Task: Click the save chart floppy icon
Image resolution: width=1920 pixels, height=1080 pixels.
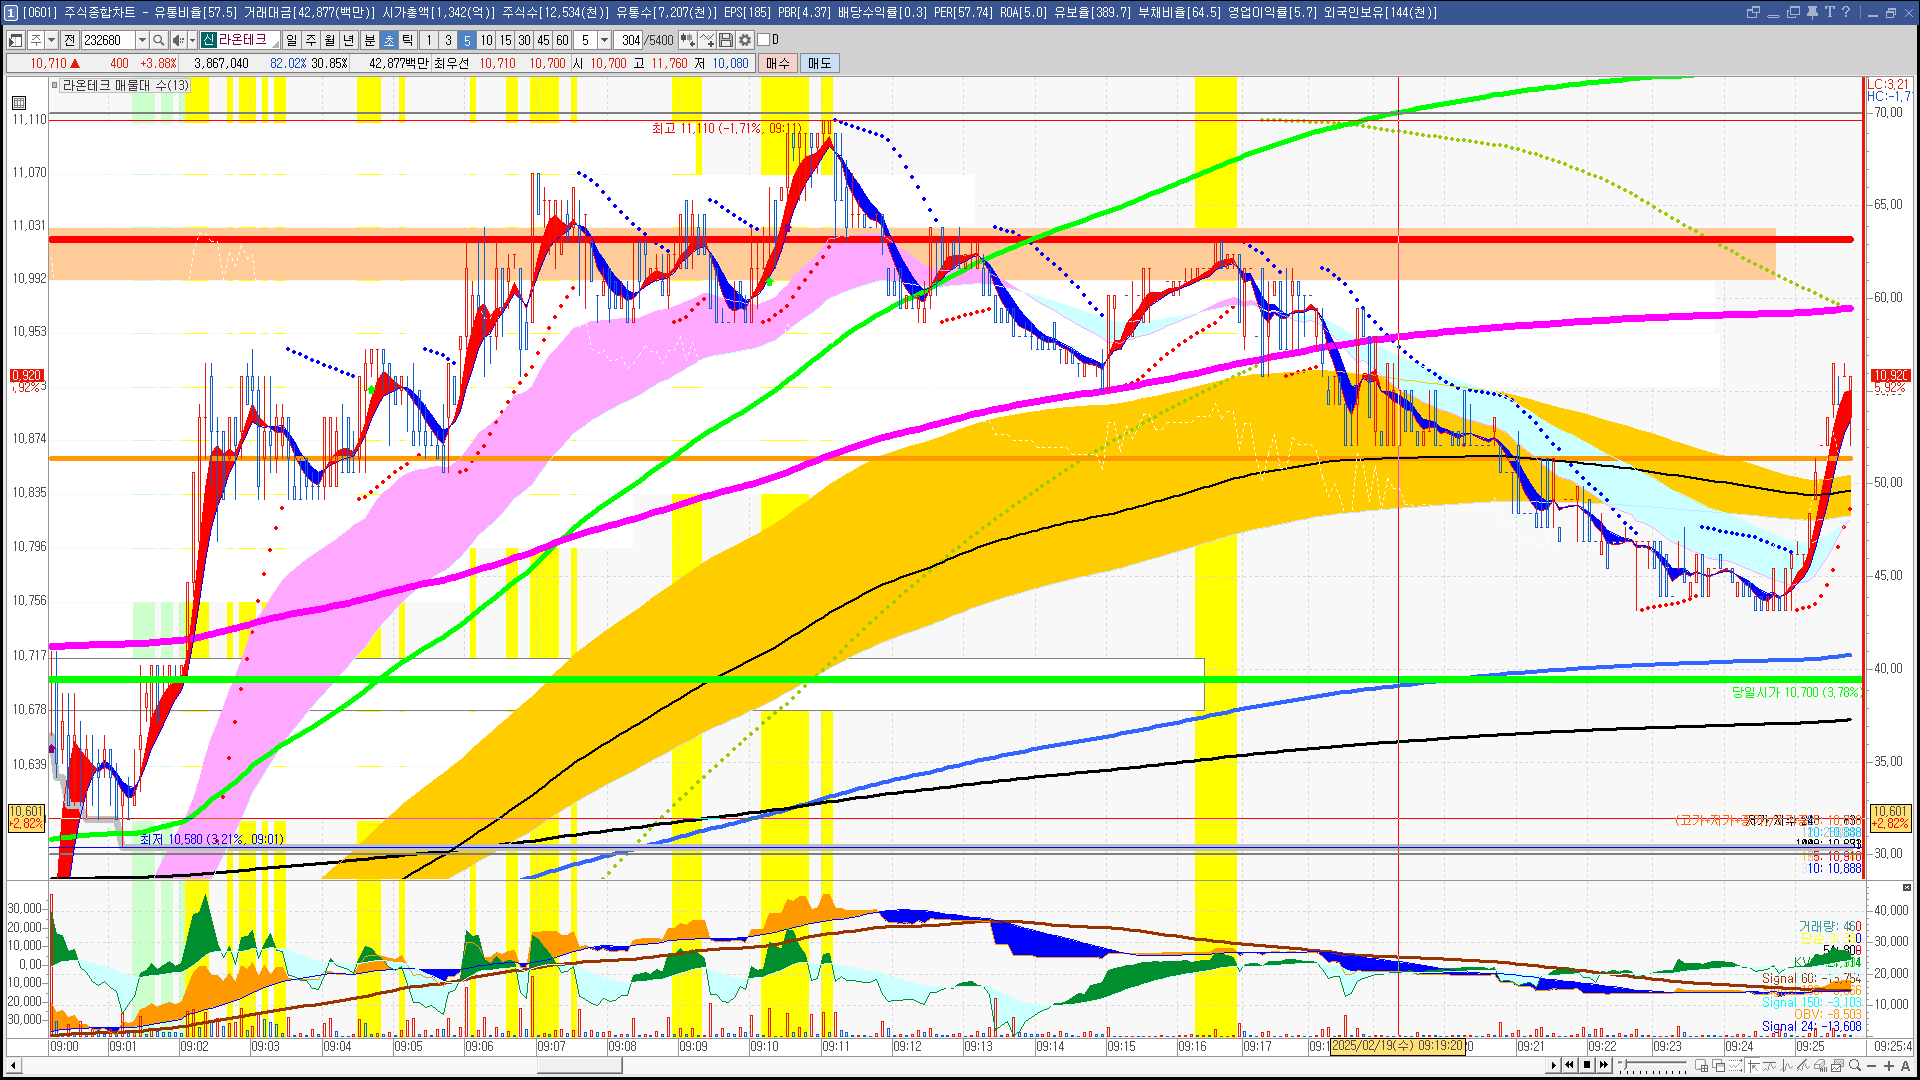Action: point(726,40)
